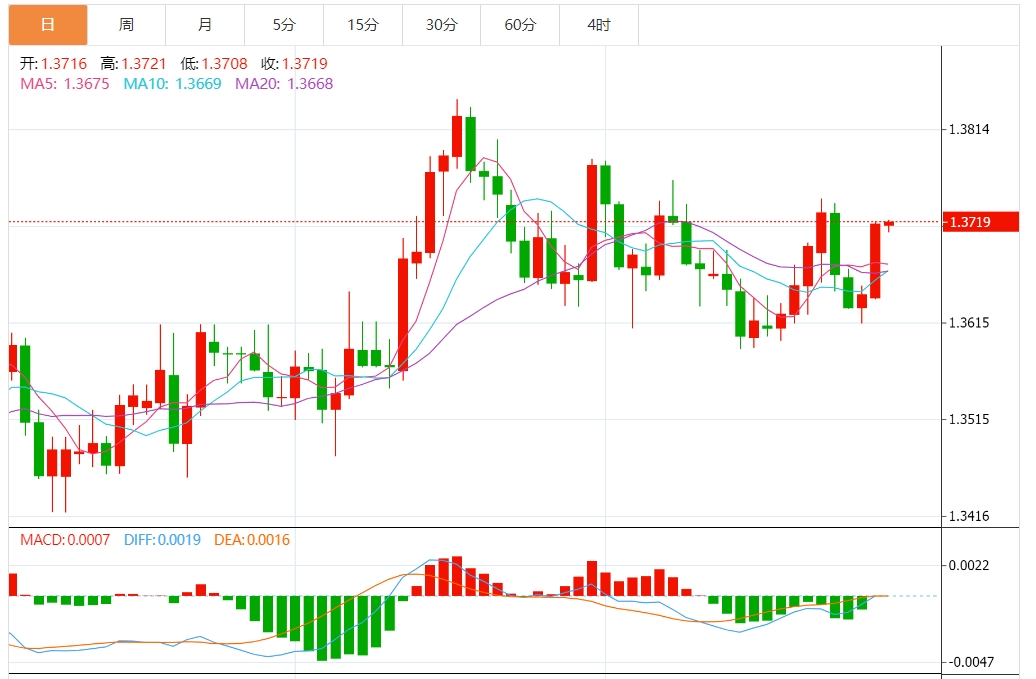Viewport: 1036px width, 679px height.
Task: Click the 低:1.3708 low price value
Action: click(214, 64)
